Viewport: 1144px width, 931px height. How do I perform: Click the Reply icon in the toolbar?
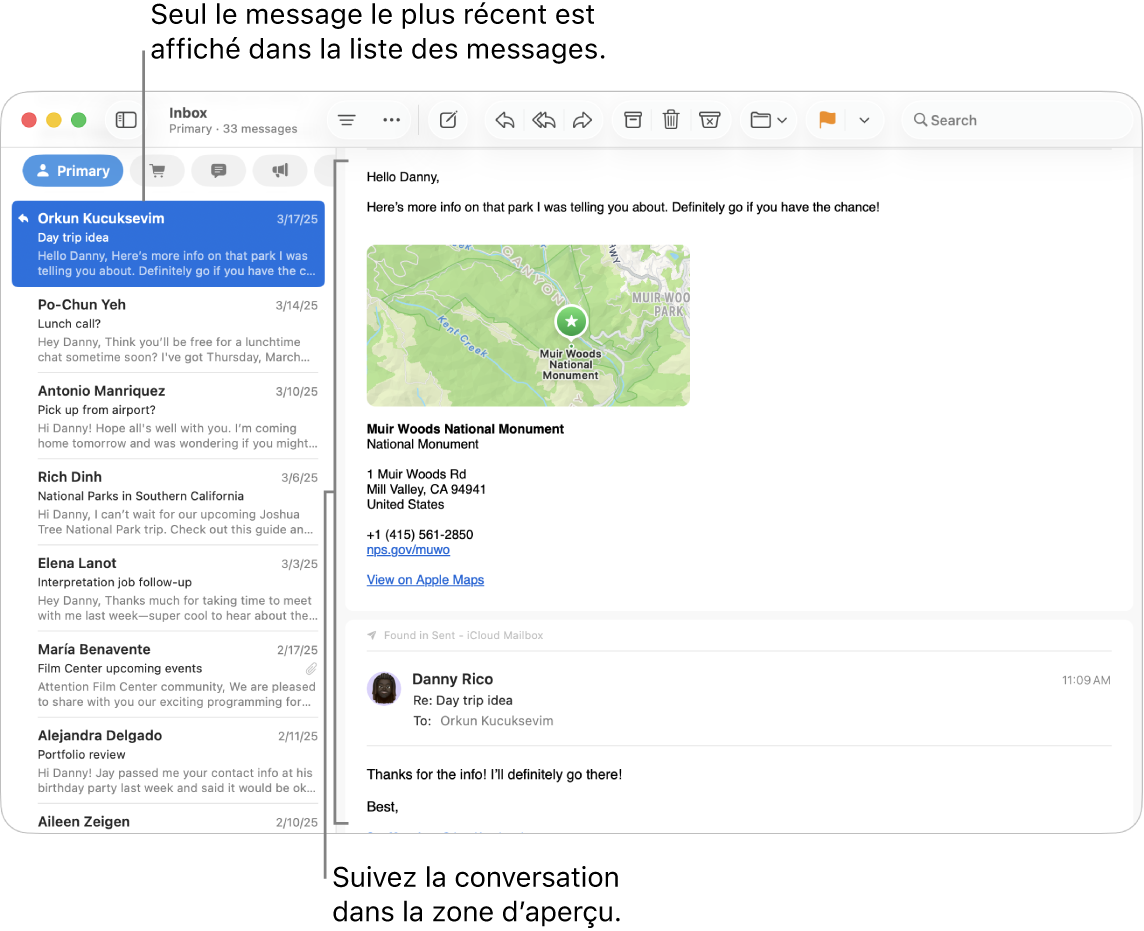504,119
